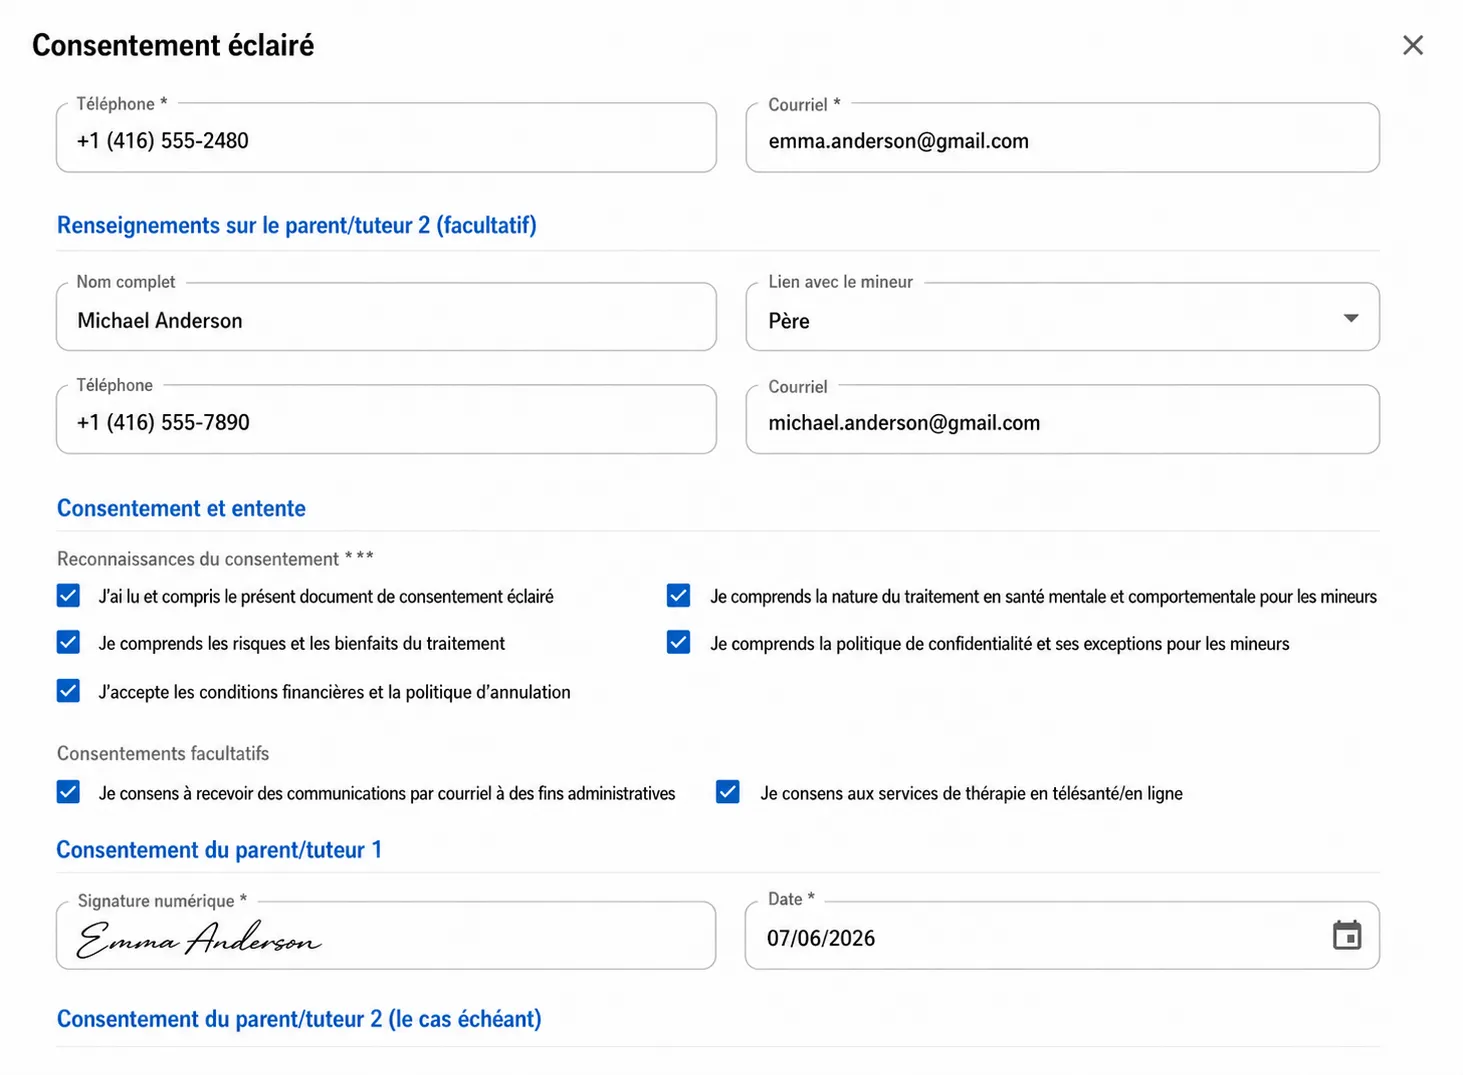This screenshot has width=1463, height=1075.
Task: Toggle "J'accepte les conditions financières" checkbox
Action: (x=68, y=690)
